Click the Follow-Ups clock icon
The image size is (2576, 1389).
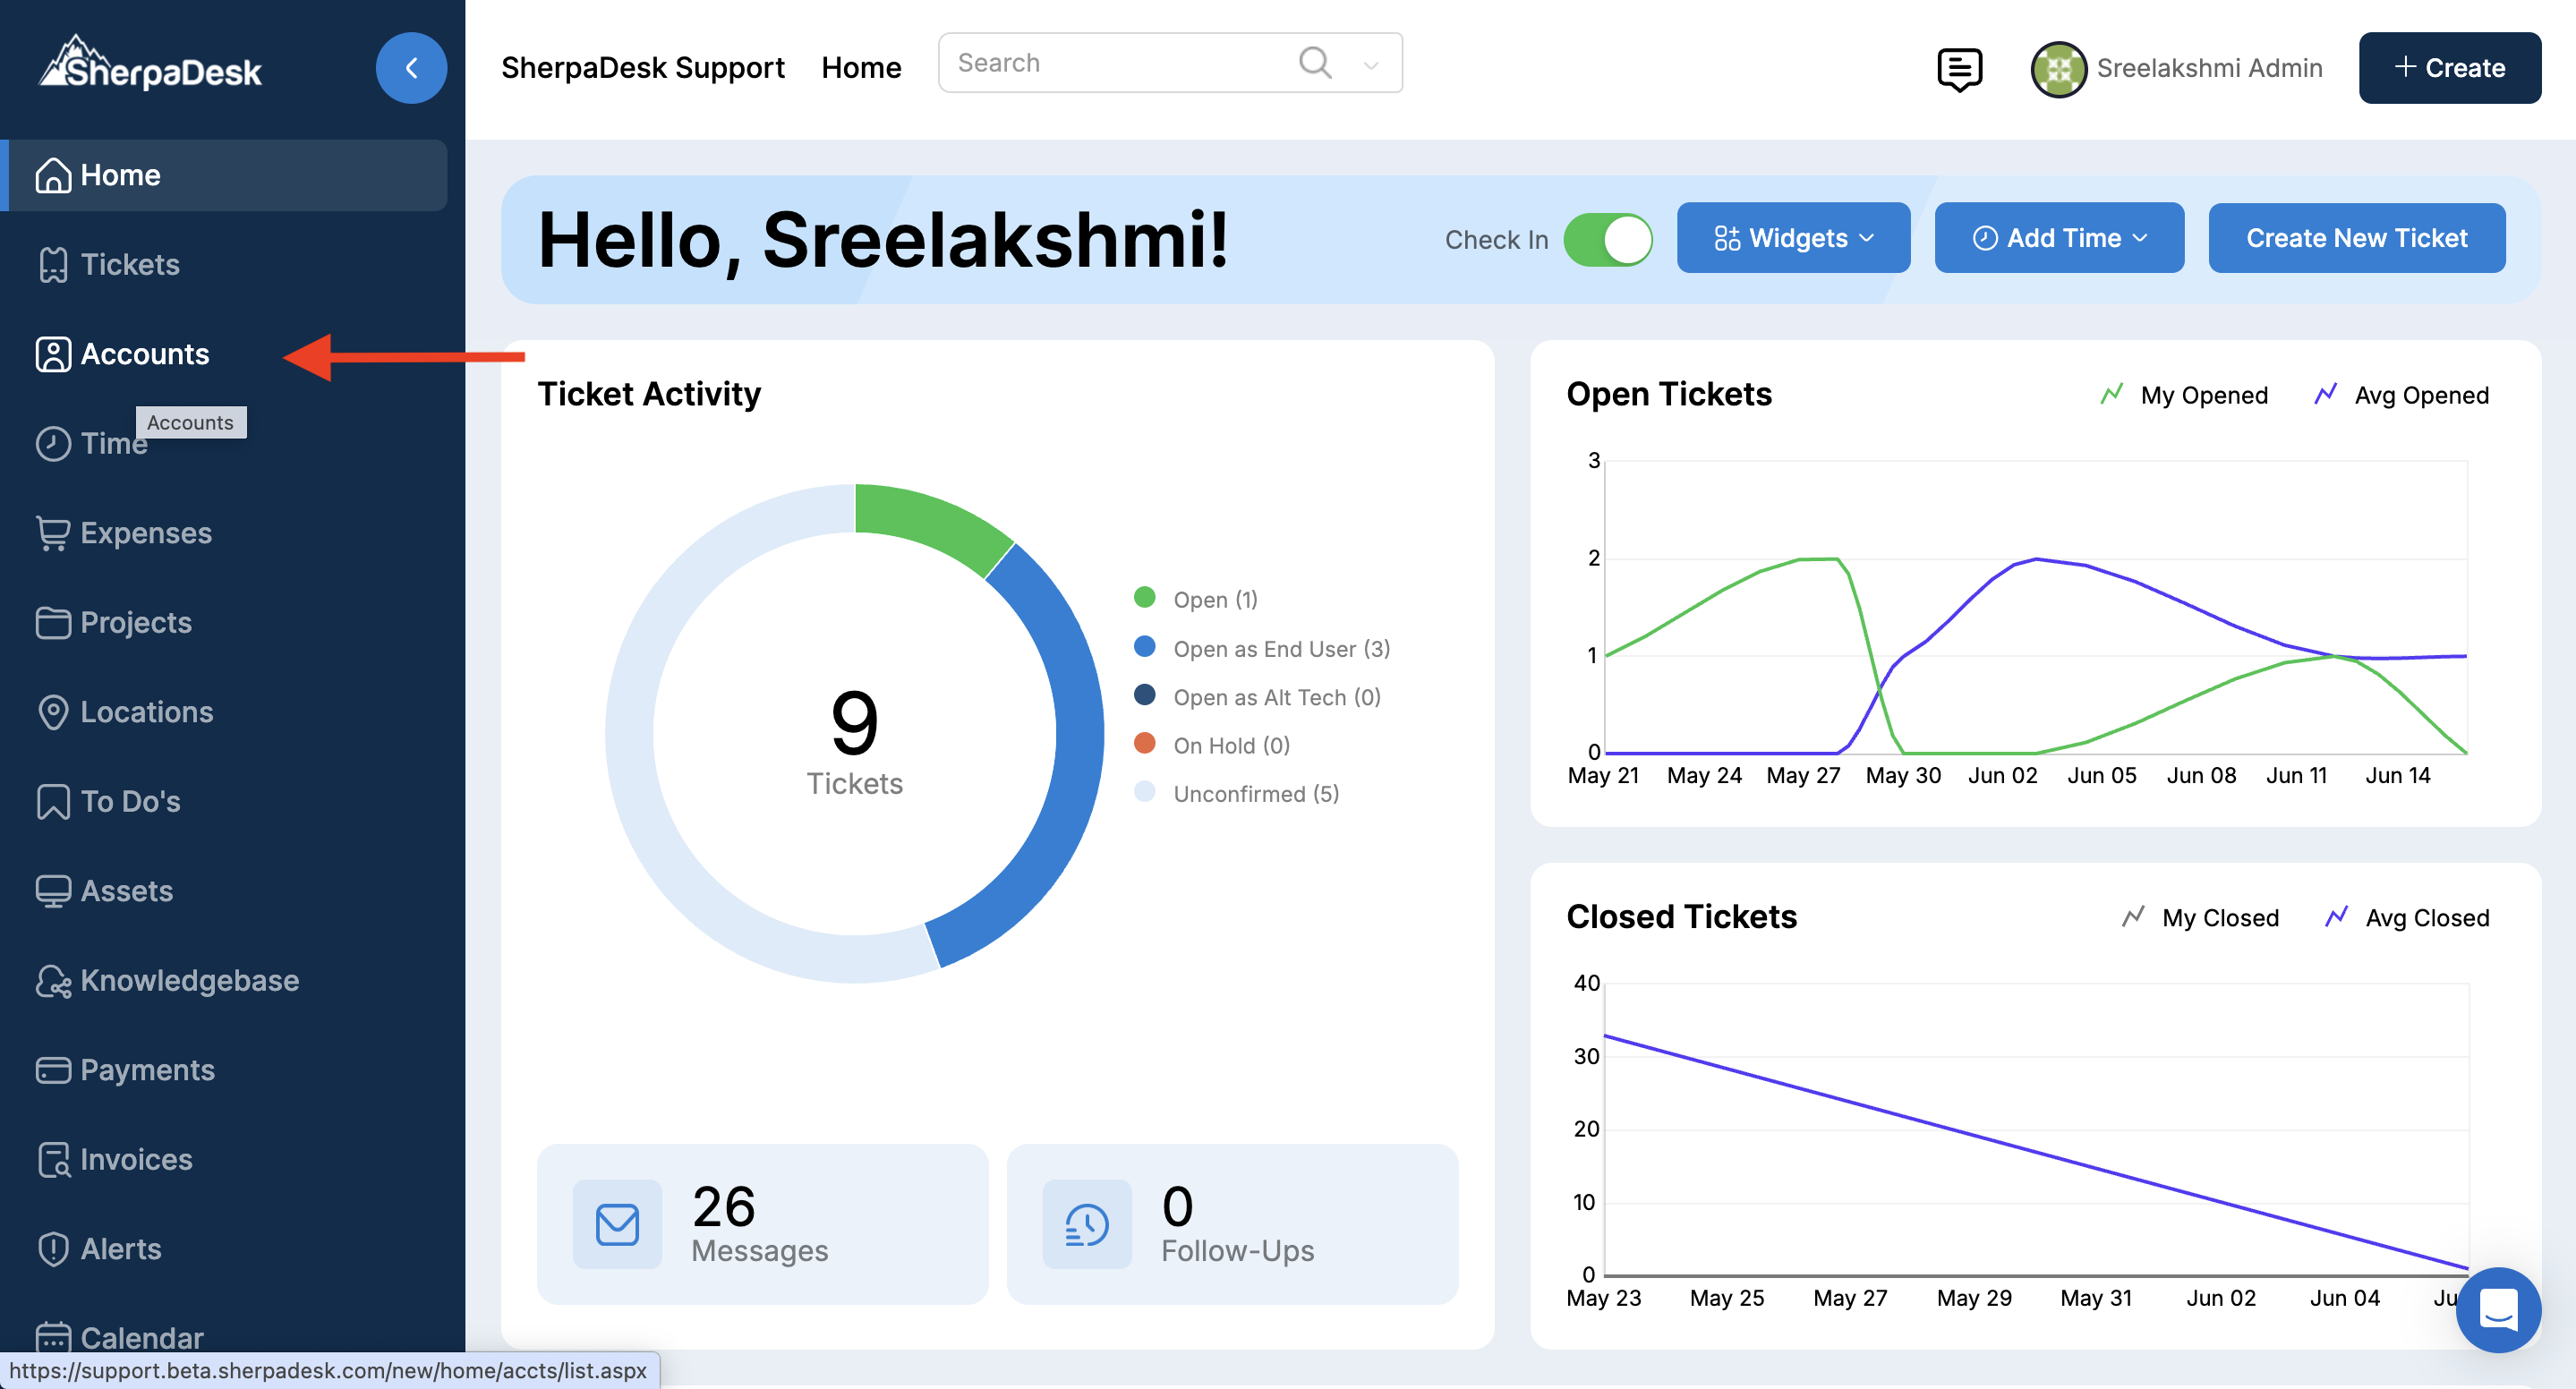(x=1086, y=1224)
